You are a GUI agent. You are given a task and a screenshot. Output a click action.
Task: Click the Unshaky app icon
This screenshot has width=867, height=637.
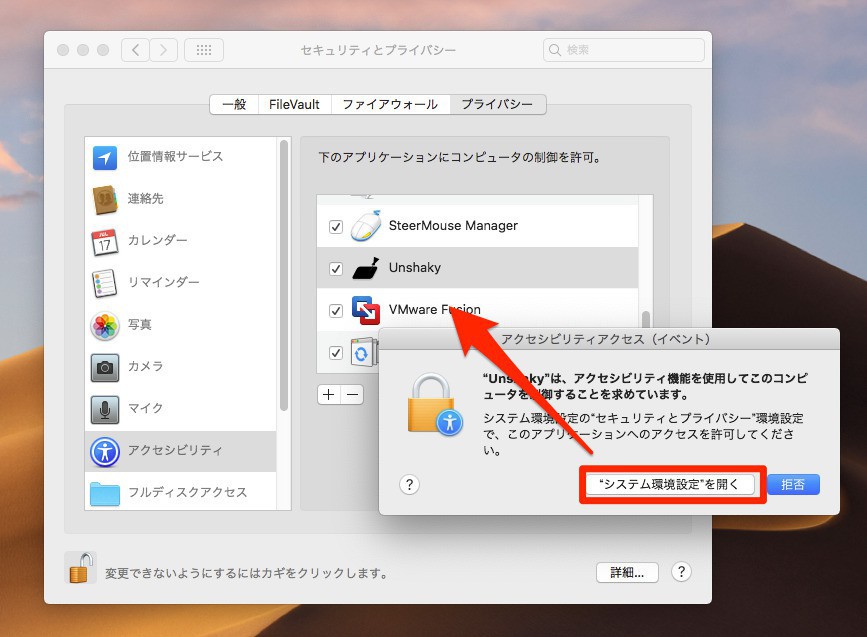pyautogui.click(x=366, y=268)
